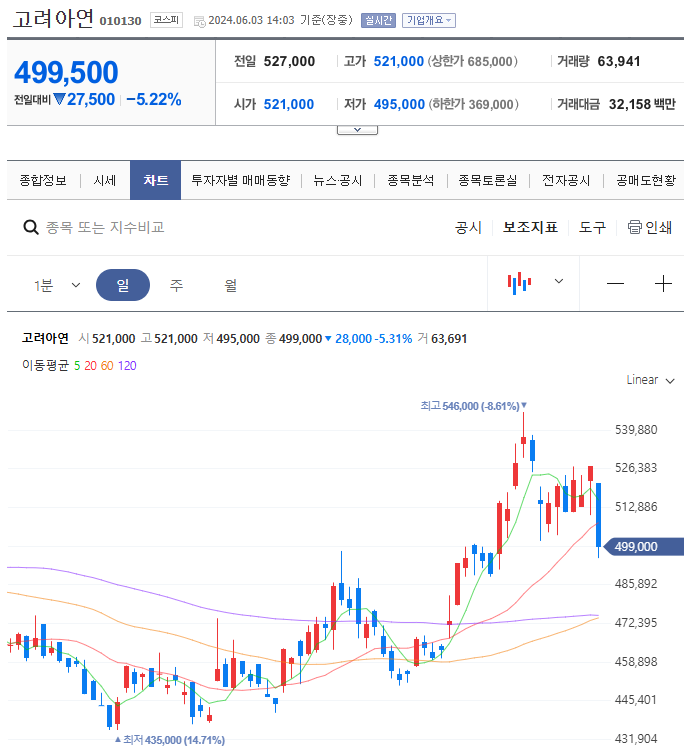Open the 기업개요 dropdown
Screen dimensions: 684x753
click(x=428, y=20)
